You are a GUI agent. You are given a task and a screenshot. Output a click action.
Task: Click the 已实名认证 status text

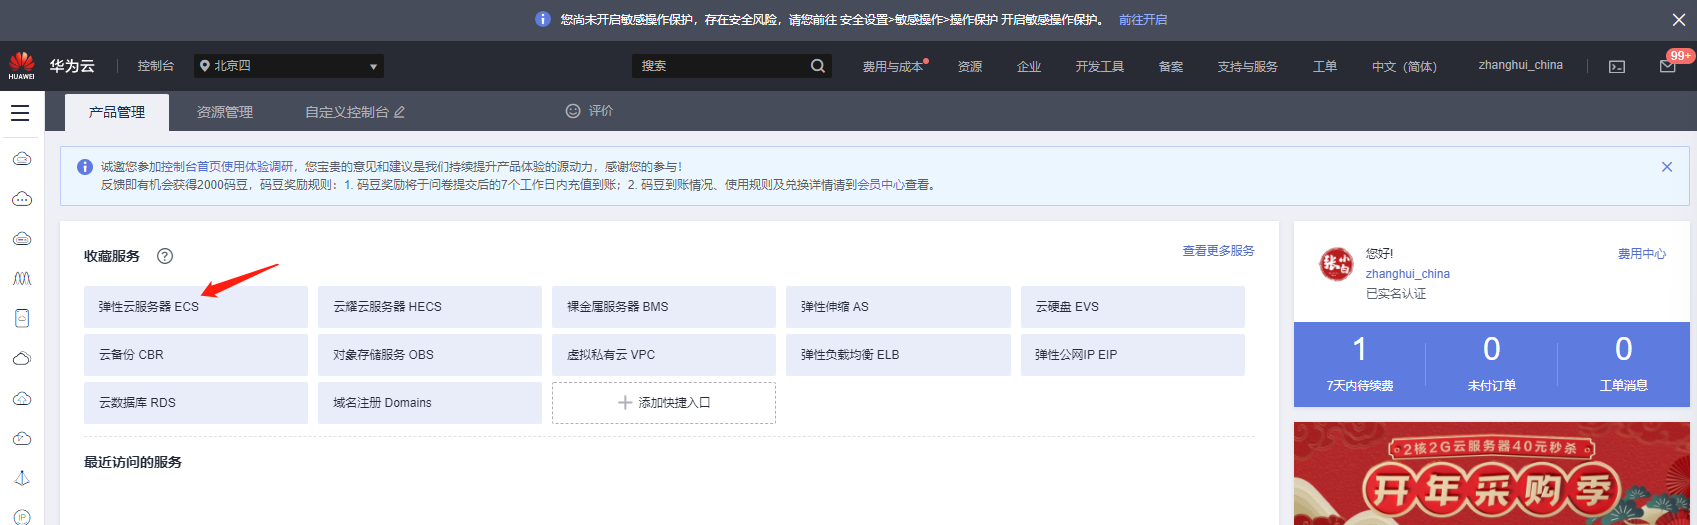[x=1396, y=294]
